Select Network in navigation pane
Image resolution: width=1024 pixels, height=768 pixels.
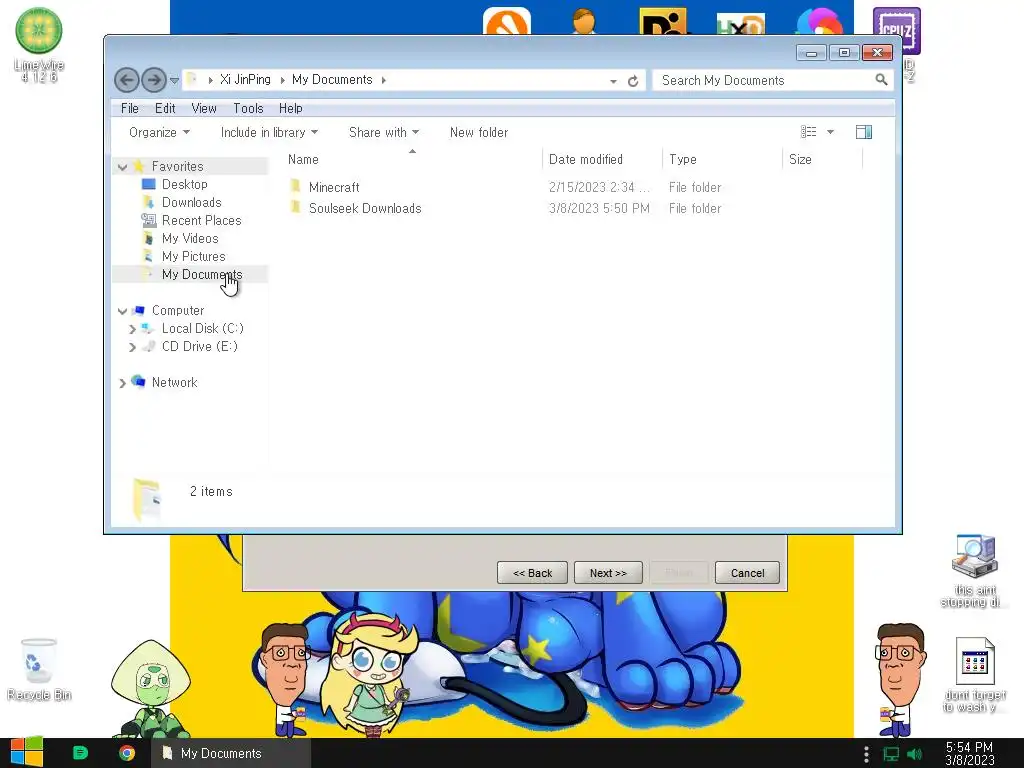174,382
